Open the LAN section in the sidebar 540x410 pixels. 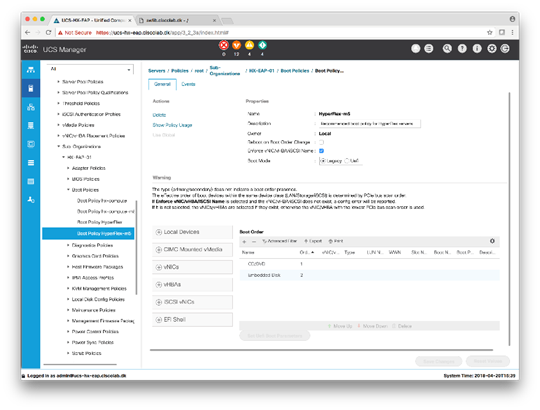coord(31,107)
